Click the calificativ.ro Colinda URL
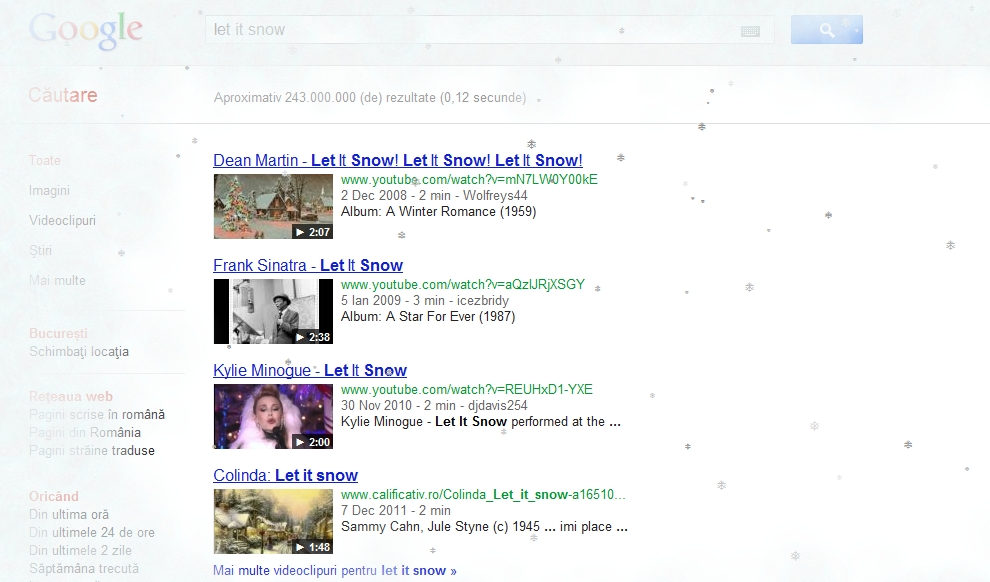The height and width of the screenshot is (582, 990). (x=483, y=495)
